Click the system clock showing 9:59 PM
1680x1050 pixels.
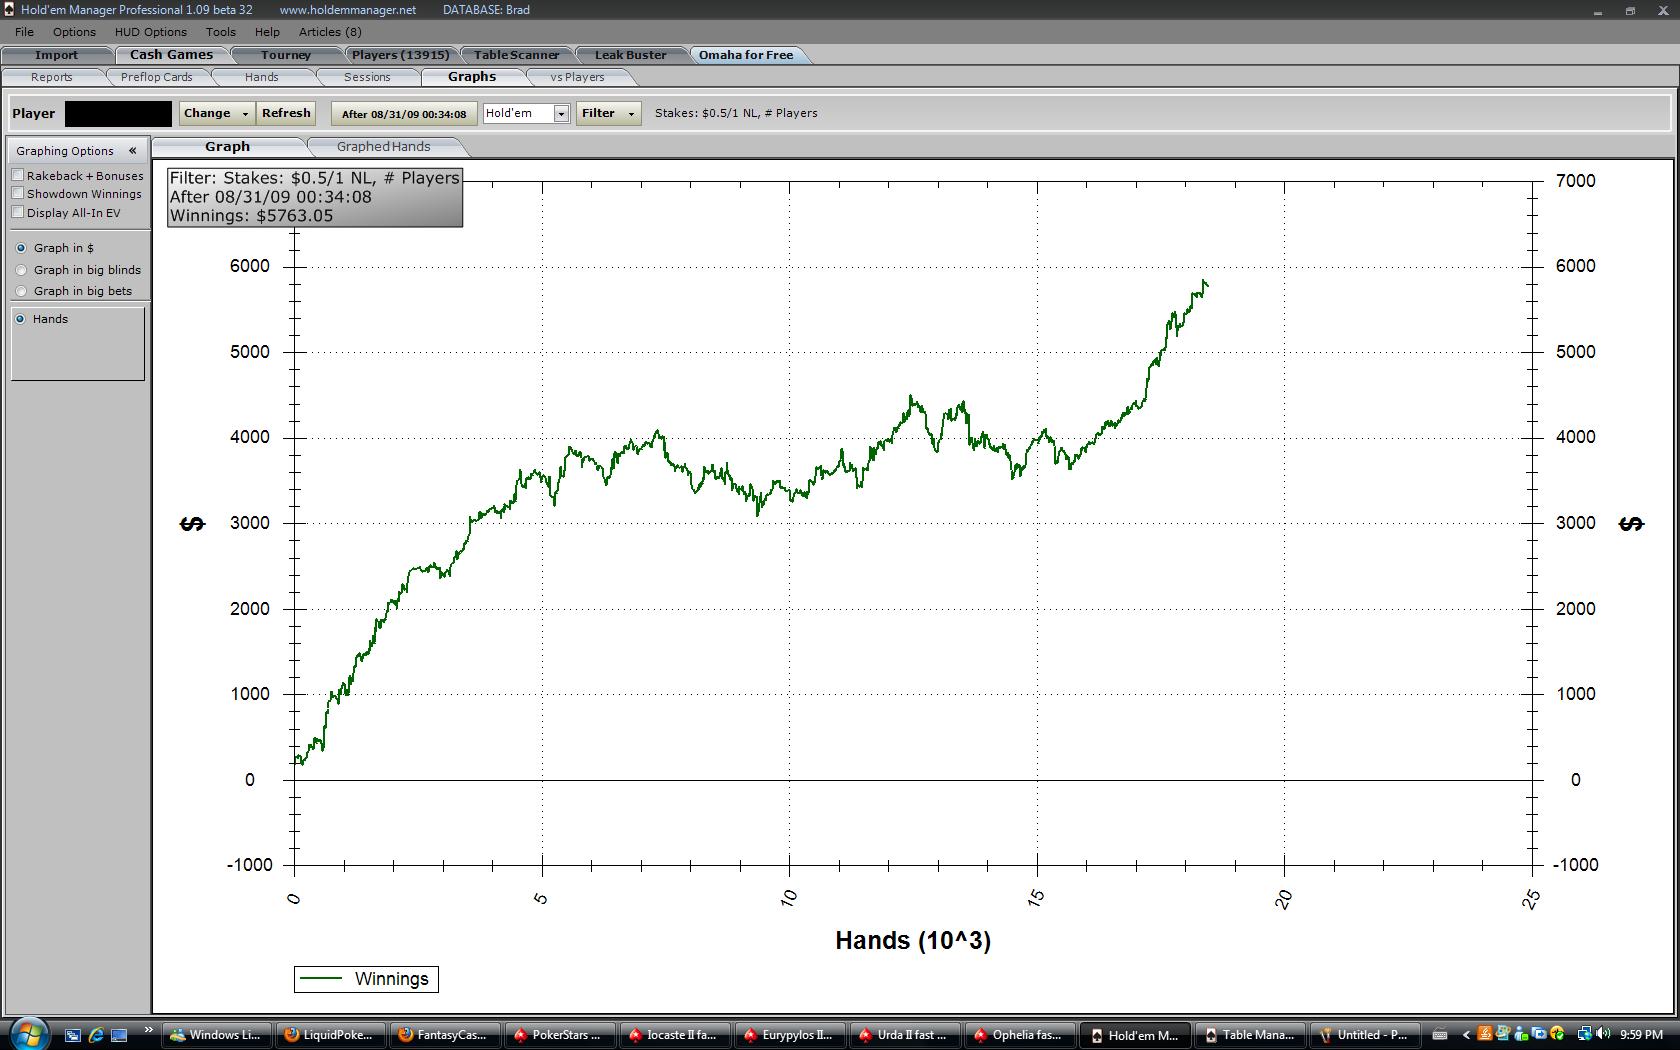1641,1035
